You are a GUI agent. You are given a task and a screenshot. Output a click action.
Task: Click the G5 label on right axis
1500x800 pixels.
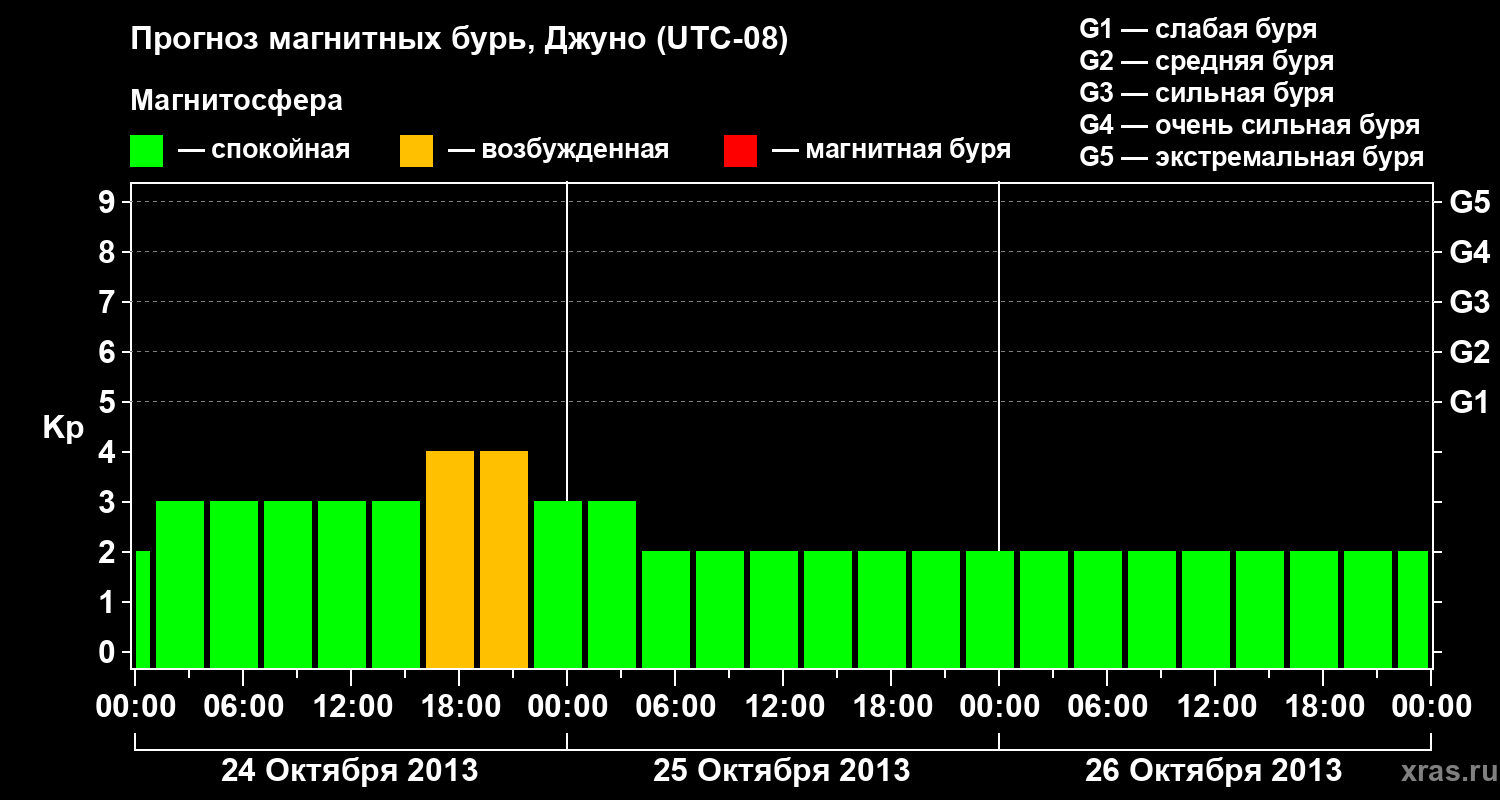click(x=1469, y=202)
